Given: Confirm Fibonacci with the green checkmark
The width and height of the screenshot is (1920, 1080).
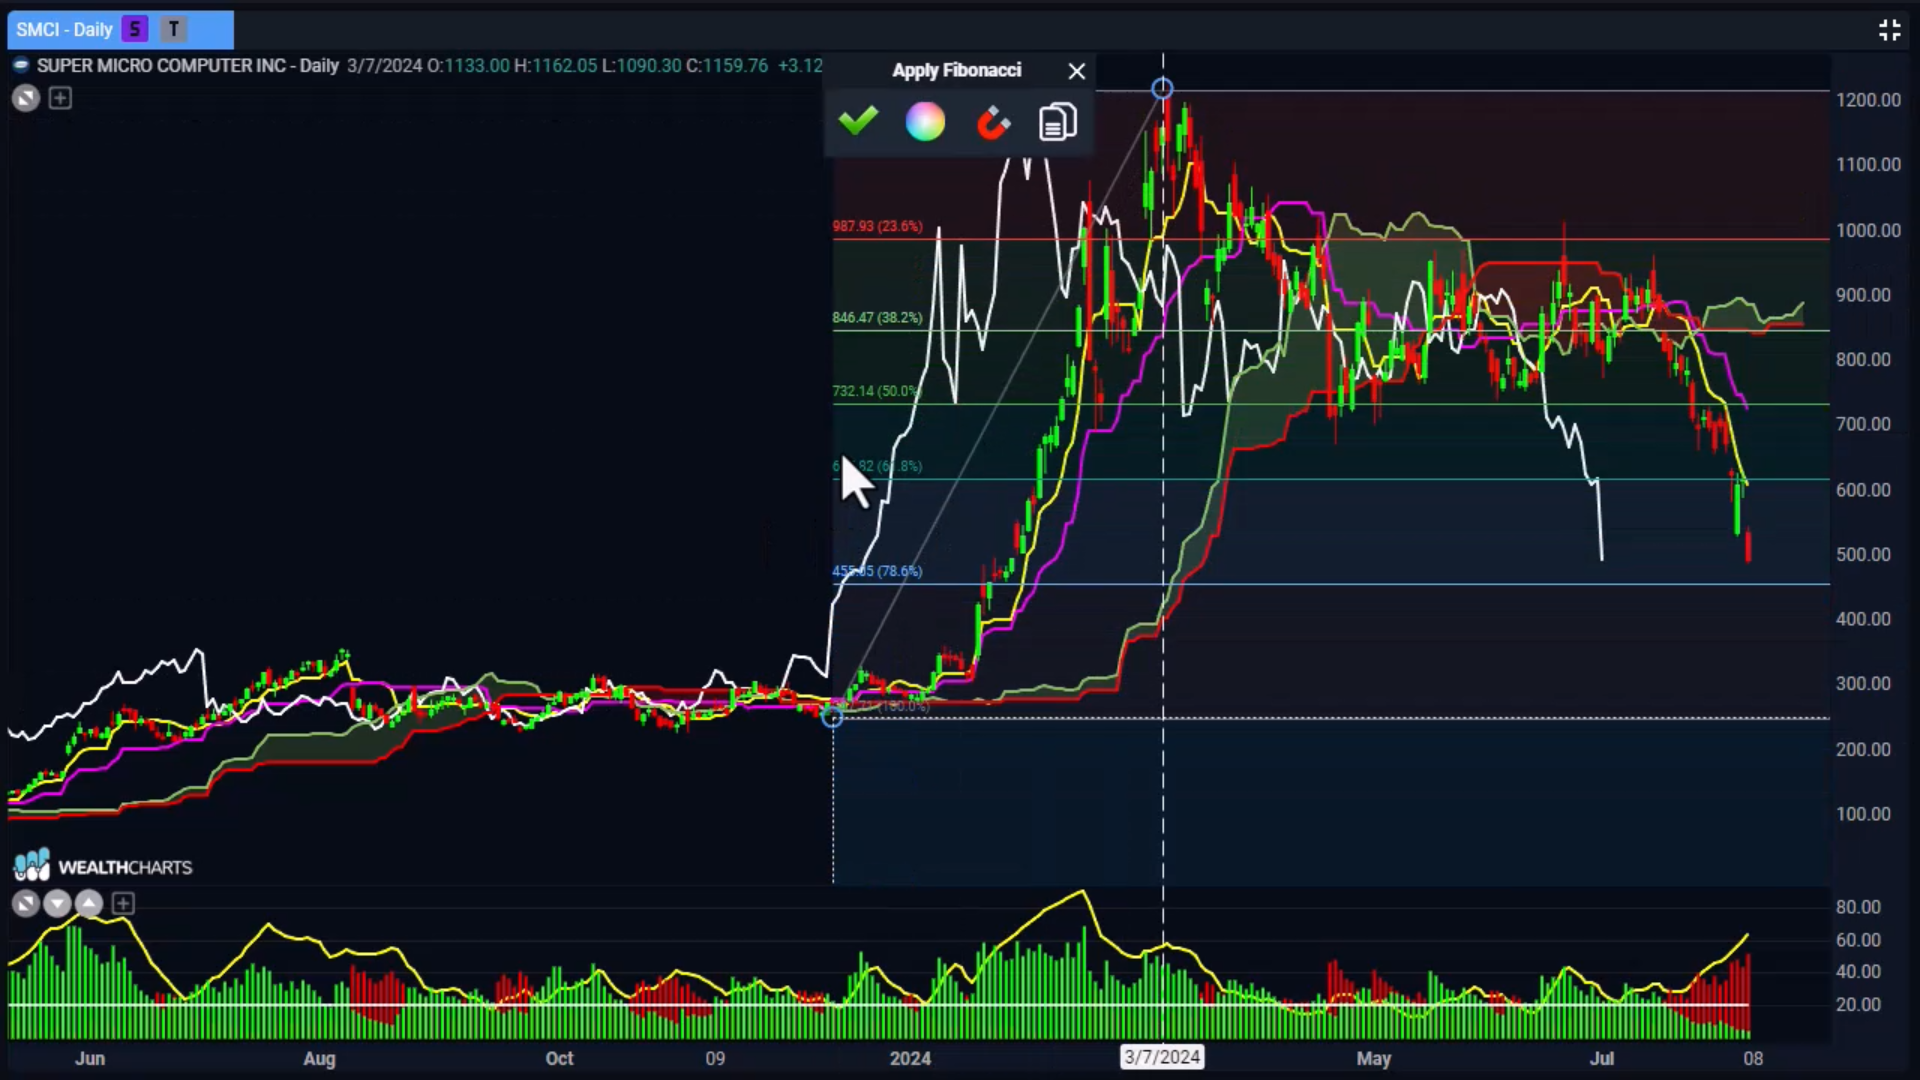Looking at the screenshot, I should pyautogui.click(x=858, y=122).
